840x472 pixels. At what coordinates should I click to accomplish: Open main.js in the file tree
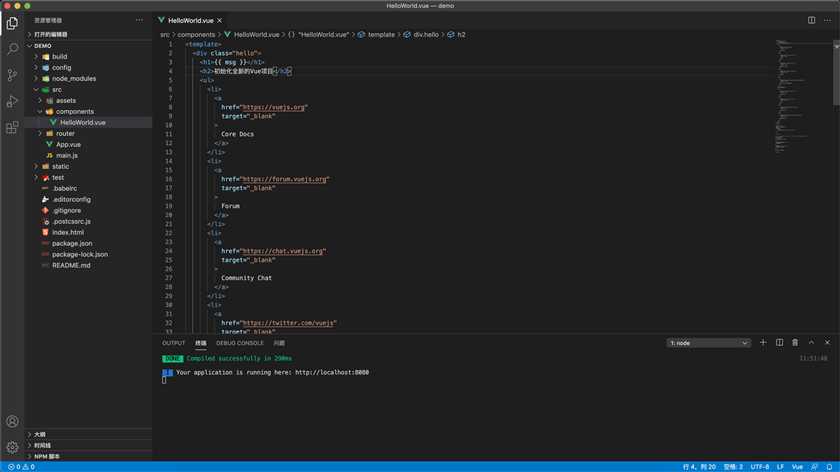tap(66, 155)
